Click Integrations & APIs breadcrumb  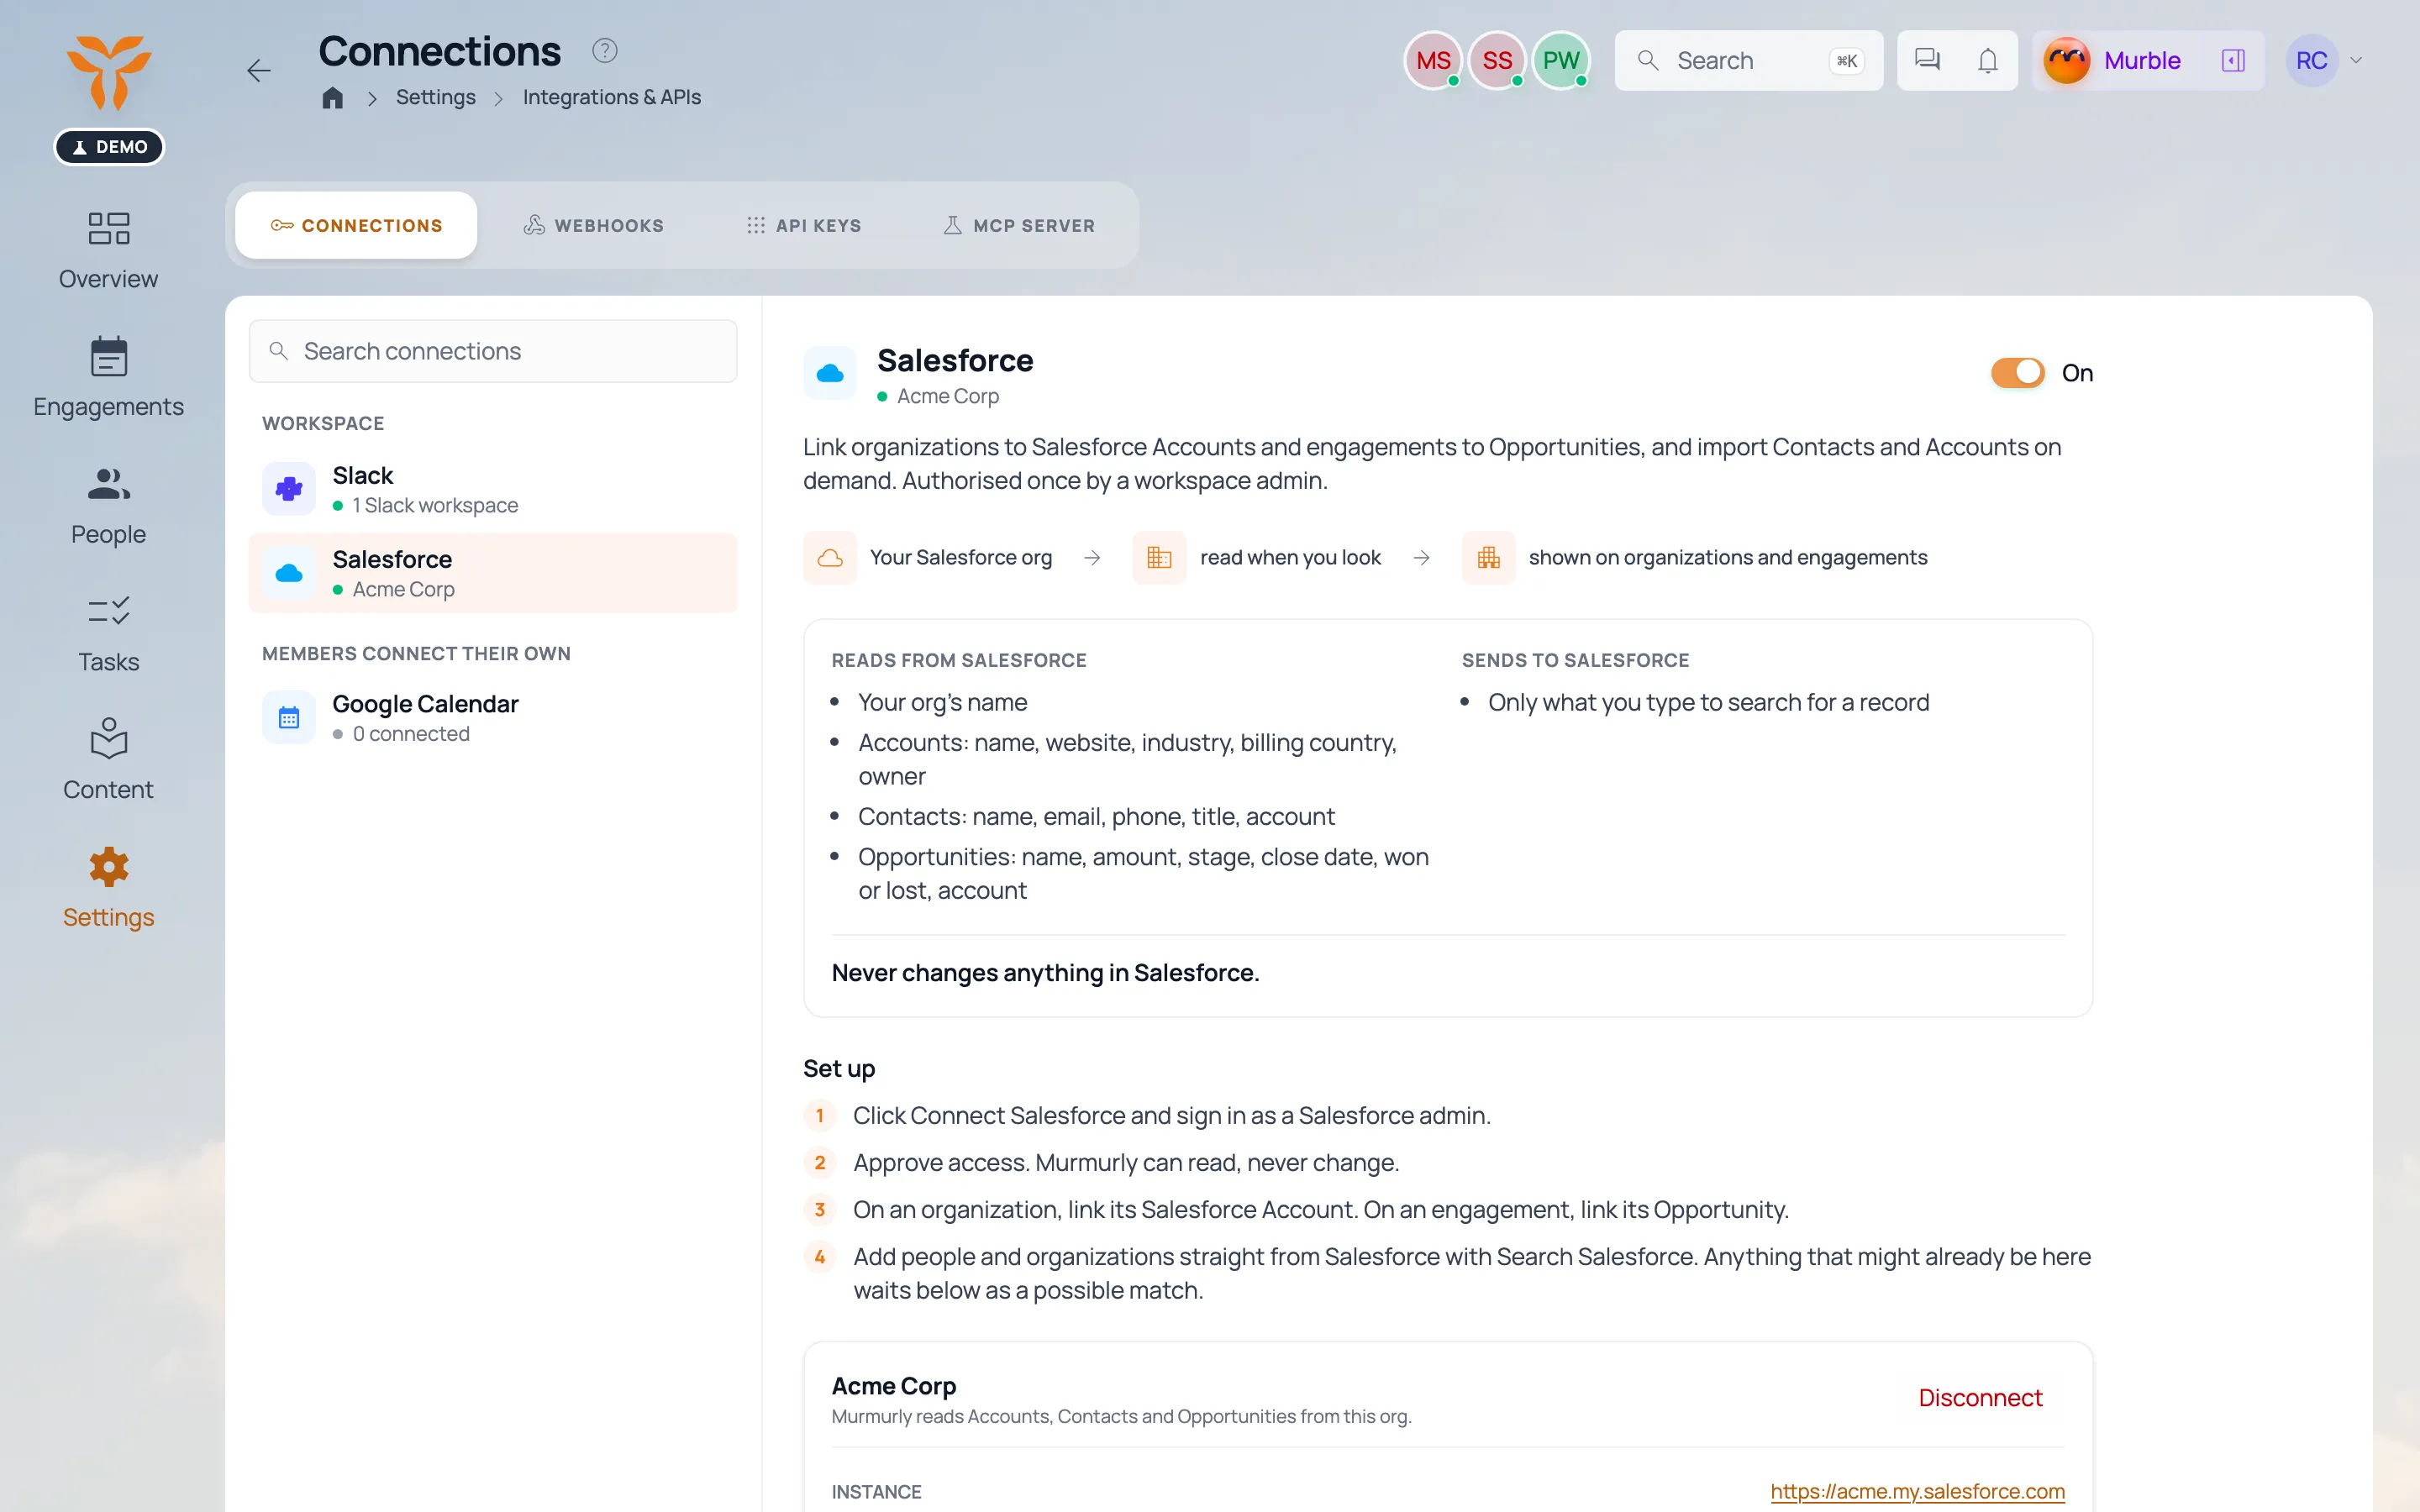(x=612, y=97)
